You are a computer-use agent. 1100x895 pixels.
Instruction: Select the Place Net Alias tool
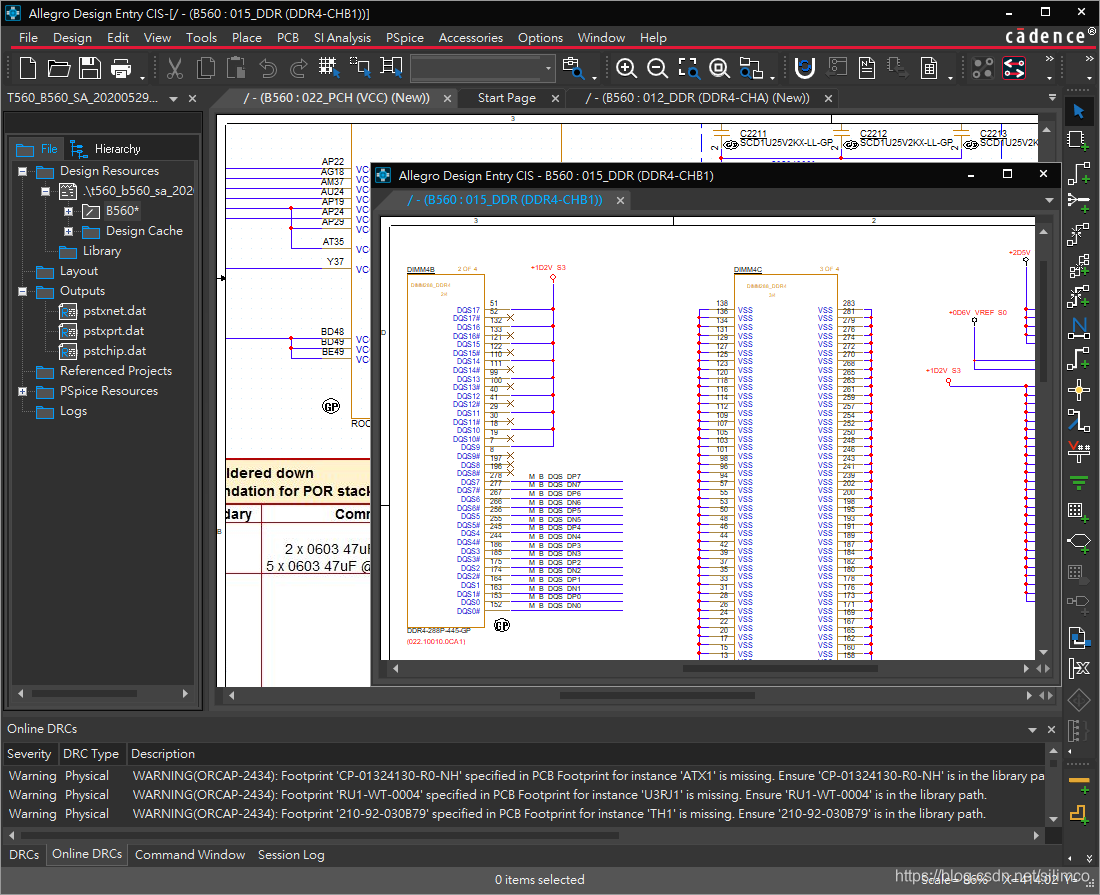tap(1078, 328)
